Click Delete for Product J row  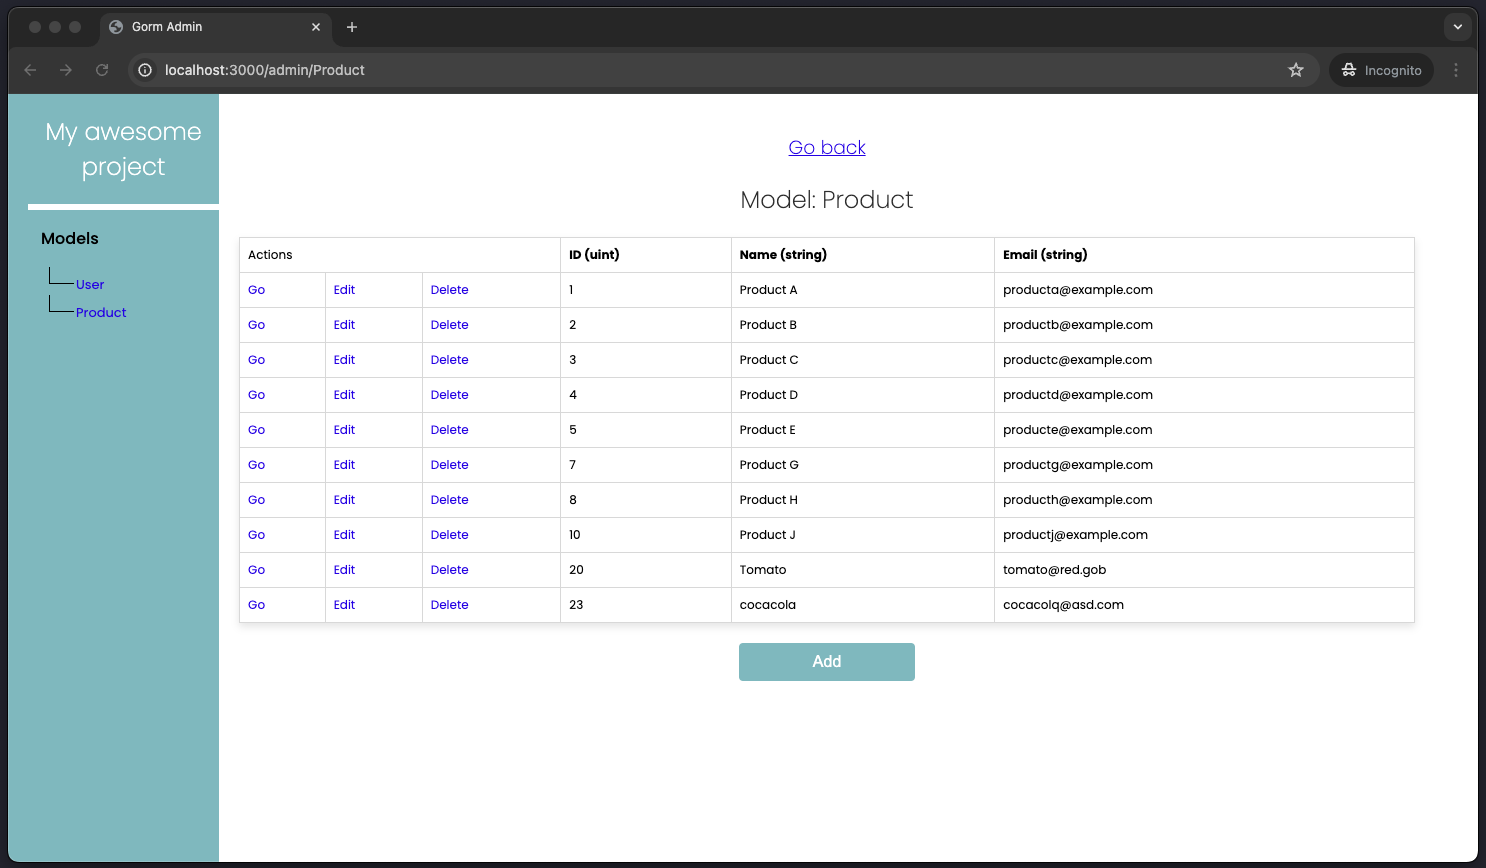coord(450,535)
